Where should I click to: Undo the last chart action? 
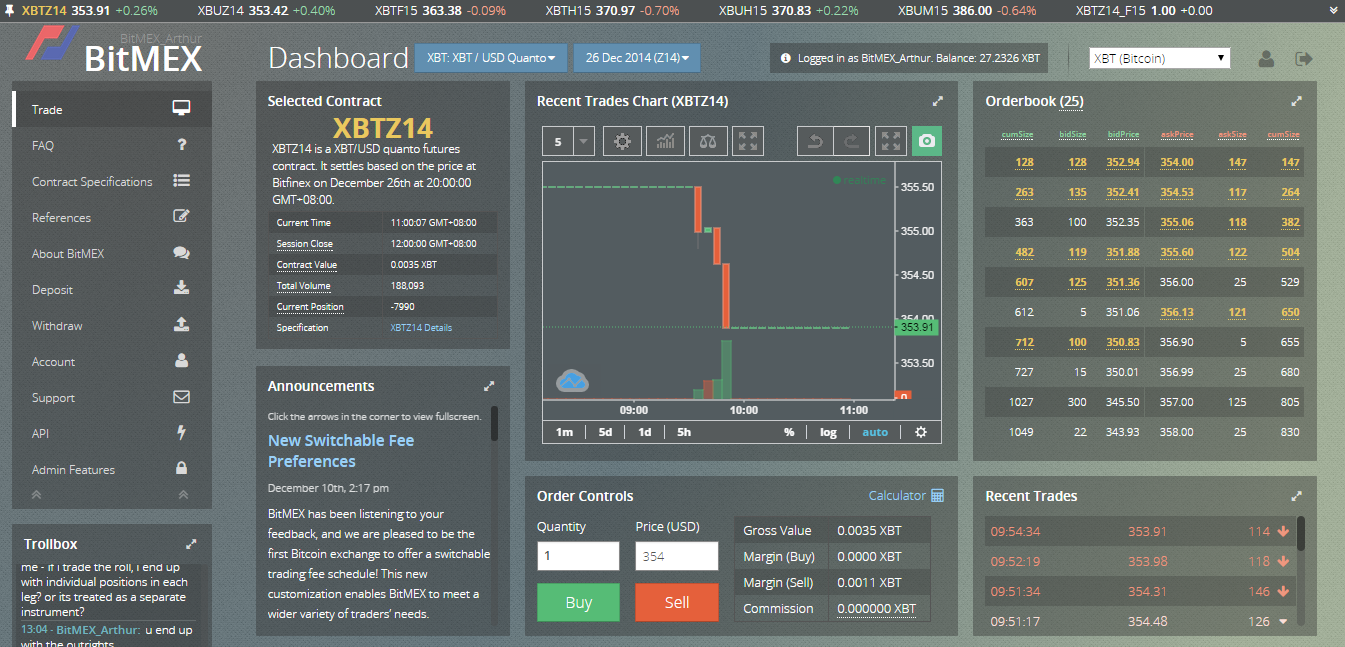pyautogui.click(x=815, y=141)
